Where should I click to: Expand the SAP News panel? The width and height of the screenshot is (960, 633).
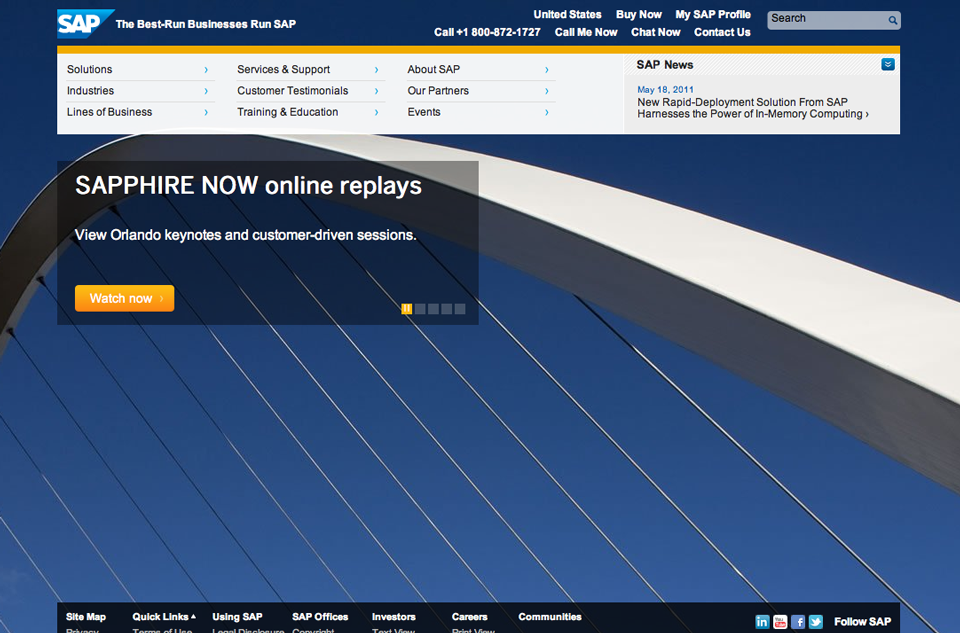[x=888, y=64]
